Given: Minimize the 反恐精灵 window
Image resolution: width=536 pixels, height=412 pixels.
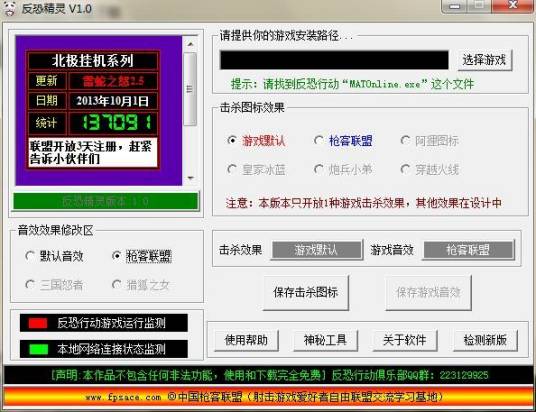Looking at the screenshot, I should tap(454, 6).
